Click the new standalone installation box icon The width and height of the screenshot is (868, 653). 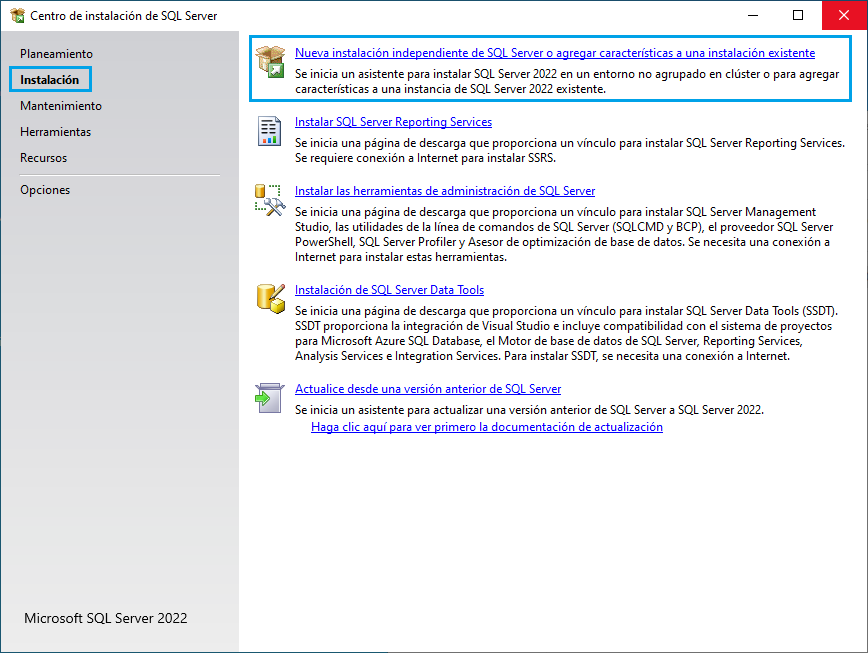pyautogui.click(x=270, y=61)
